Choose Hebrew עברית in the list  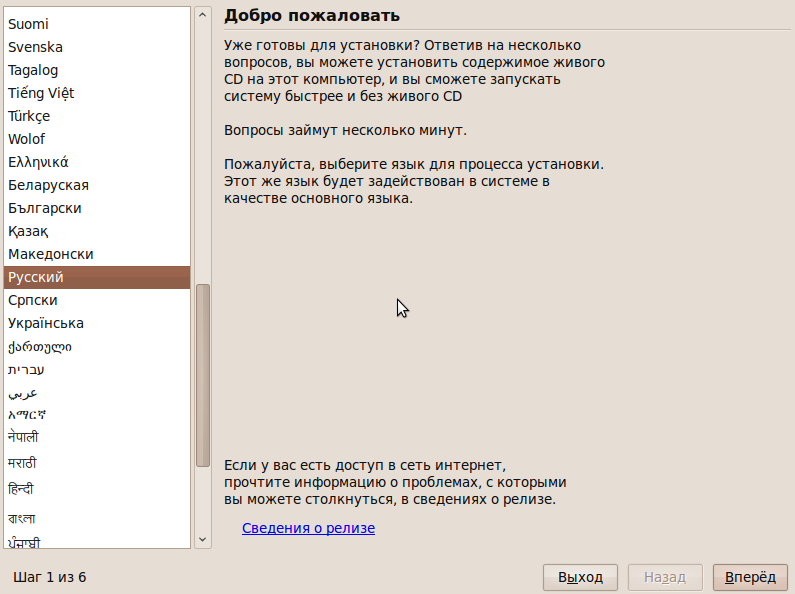[x=97, y=369]
